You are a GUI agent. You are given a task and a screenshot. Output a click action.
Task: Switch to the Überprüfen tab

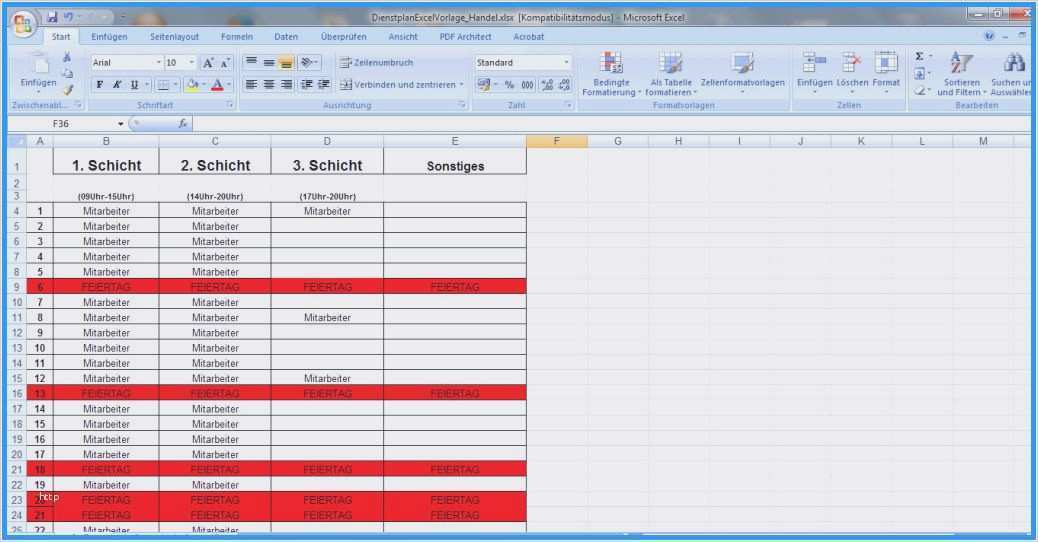click(344, 37)
